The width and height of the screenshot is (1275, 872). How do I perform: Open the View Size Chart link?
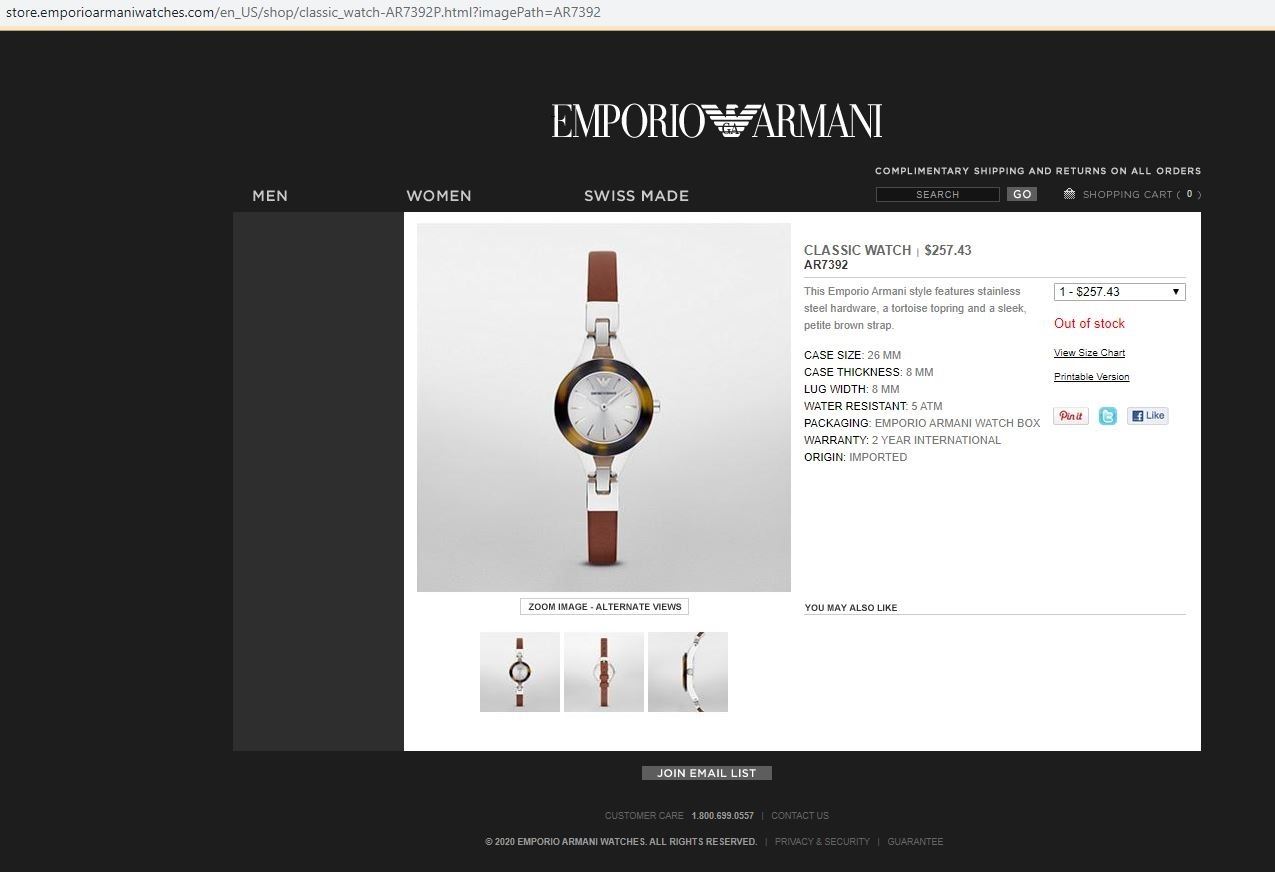[1089, 353]
